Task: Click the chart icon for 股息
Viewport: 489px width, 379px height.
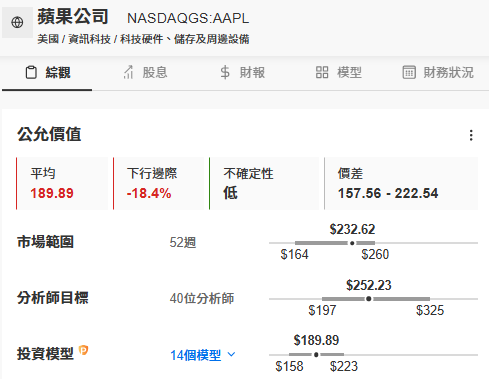Action: pos(128,72)
